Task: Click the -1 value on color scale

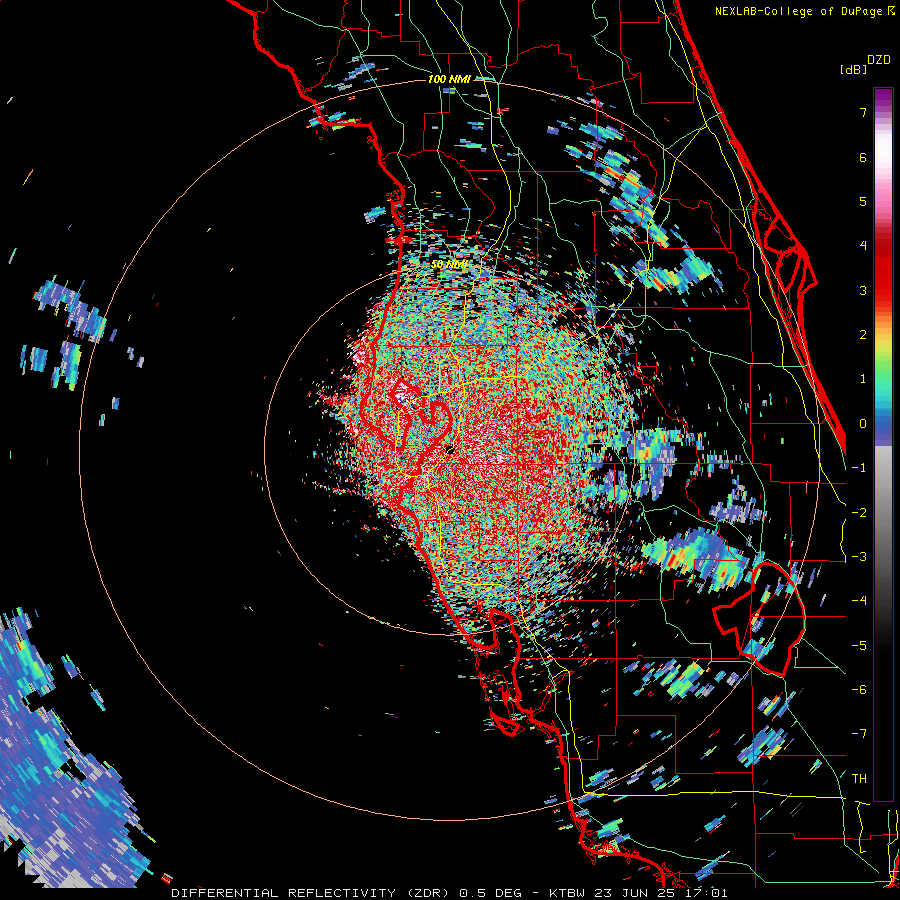Action: pyautogui.click(x=859, y=468)
